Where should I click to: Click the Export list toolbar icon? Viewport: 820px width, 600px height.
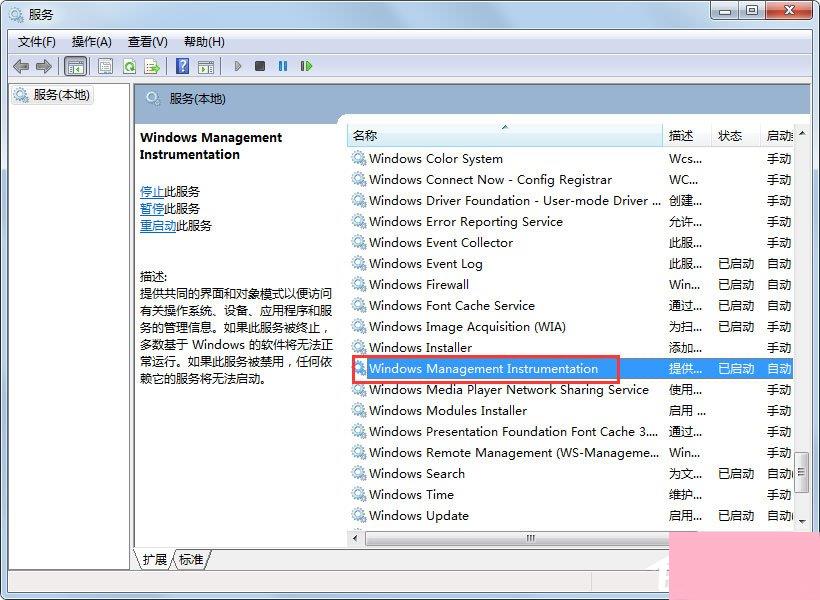pos(152,66)
